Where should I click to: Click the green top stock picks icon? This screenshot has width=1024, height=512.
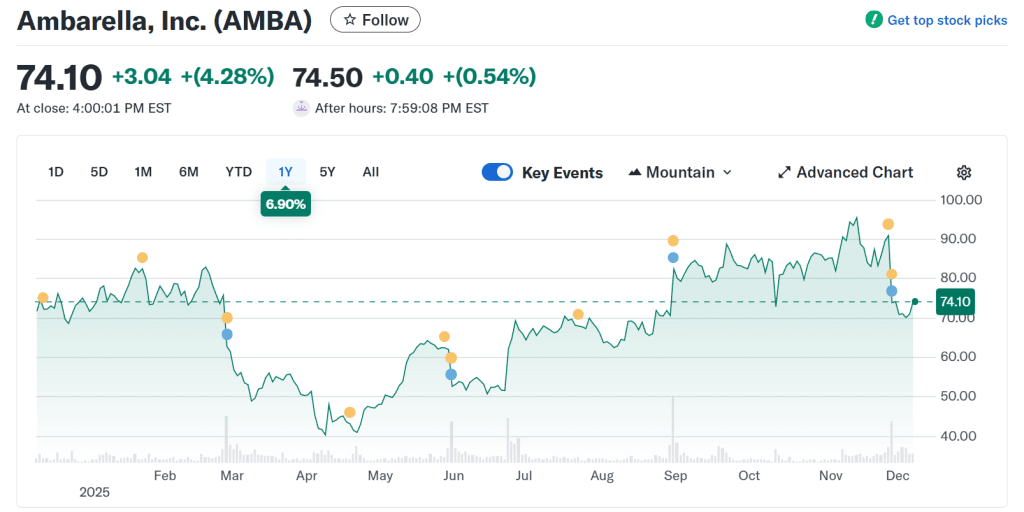874,20
